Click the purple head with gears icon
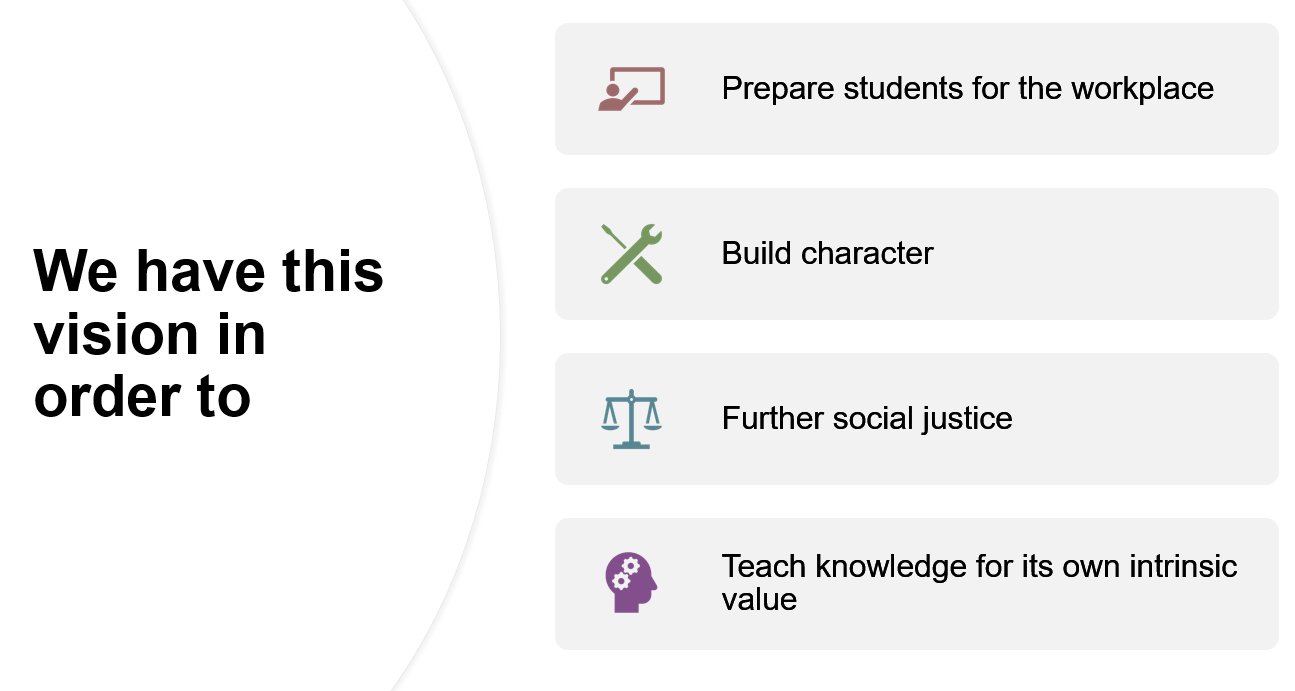 631,583
